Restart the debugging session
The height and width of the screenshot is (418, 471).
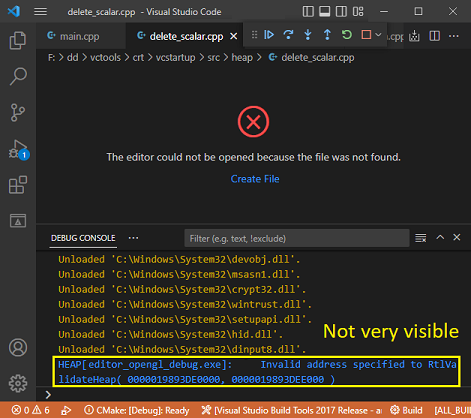pyautogui.click(x=347, y=35)
